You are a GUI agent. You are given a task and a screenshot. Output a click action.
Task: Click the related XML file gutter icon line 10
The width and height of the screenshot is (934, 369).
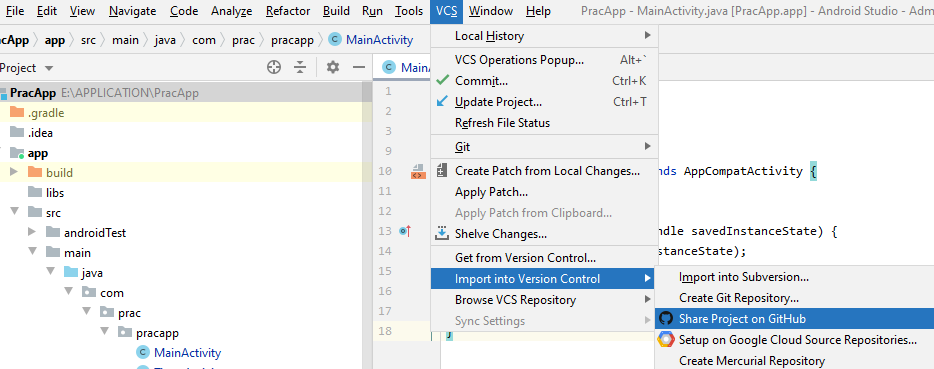(x=418, y=172)
